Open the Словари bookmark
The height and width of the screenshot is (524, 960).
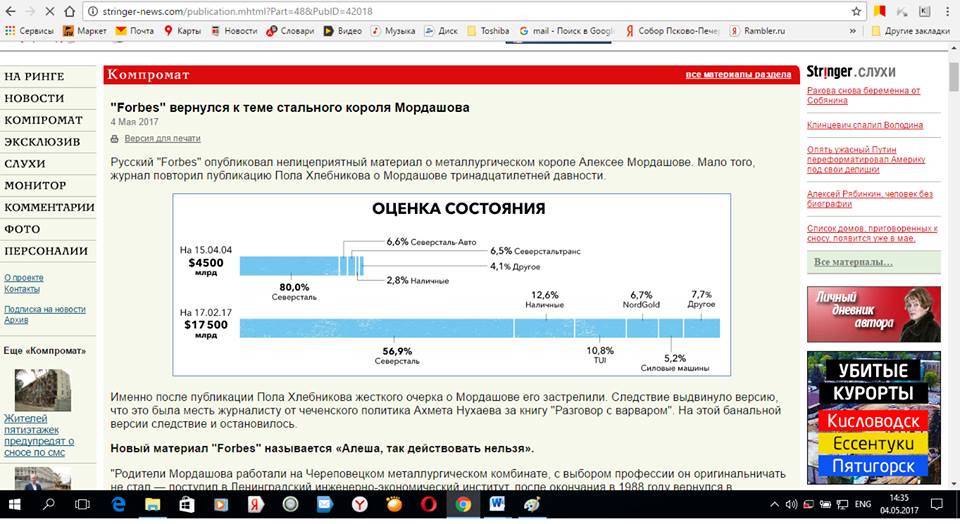point(290,31)
